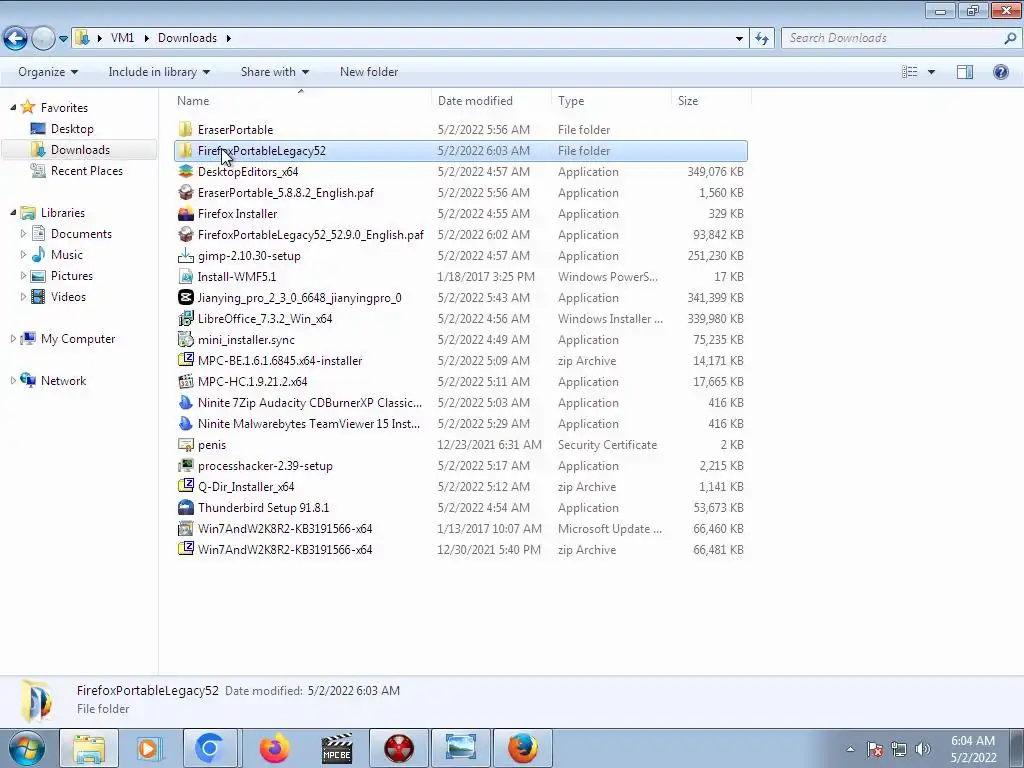Click the Refresh button in address bar

coord(762,39)
